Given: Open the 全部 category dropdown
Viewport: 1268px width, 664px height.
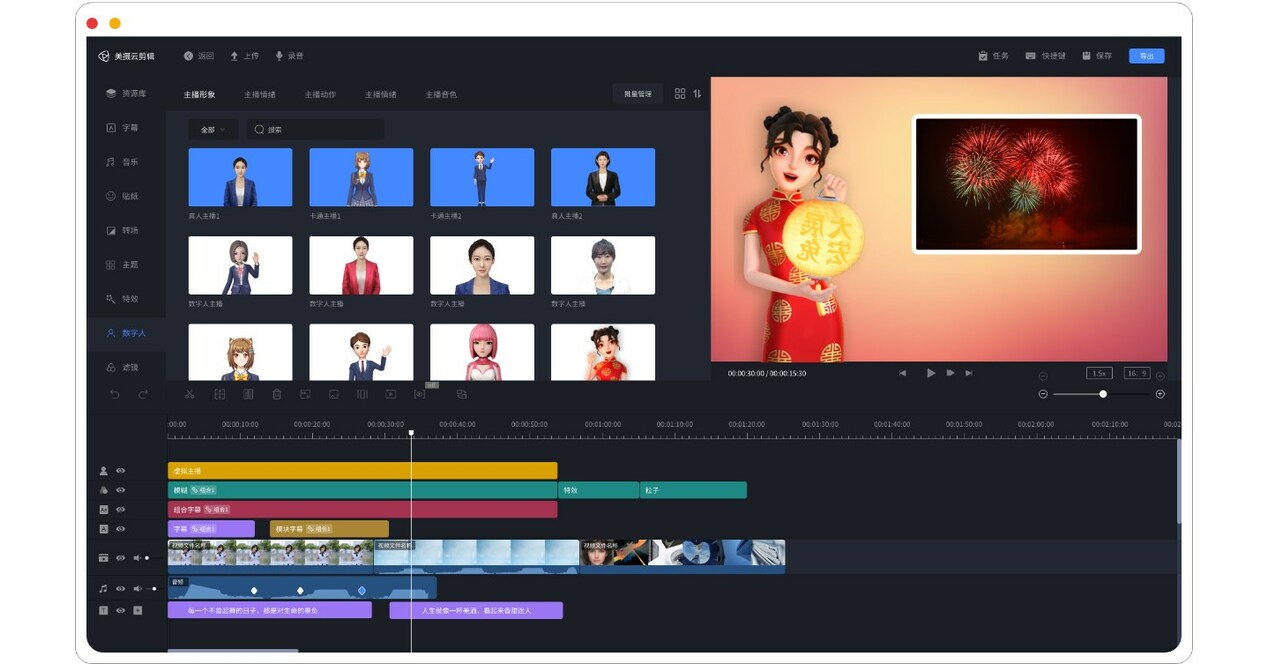Looking at the screenshot, I should click(210, 129).
